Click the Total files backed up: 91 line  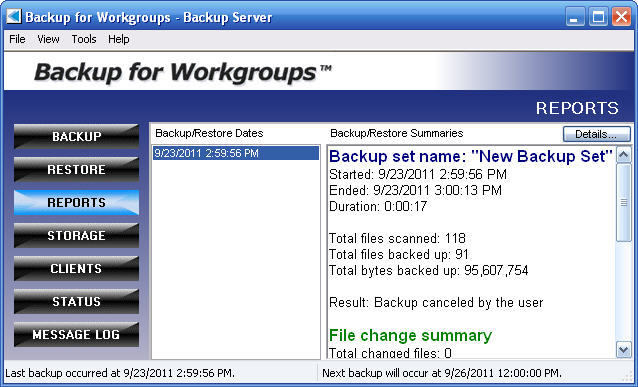(x=399, y=254)
